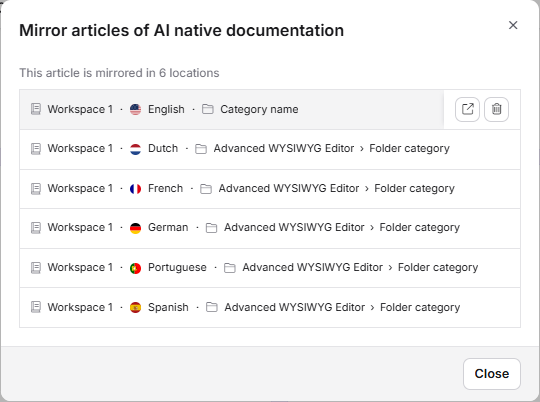Click 'Advanced WYSIWYG Editor' in Portuguese row
This screenshot has width=540, height=402.
(313, 267)
